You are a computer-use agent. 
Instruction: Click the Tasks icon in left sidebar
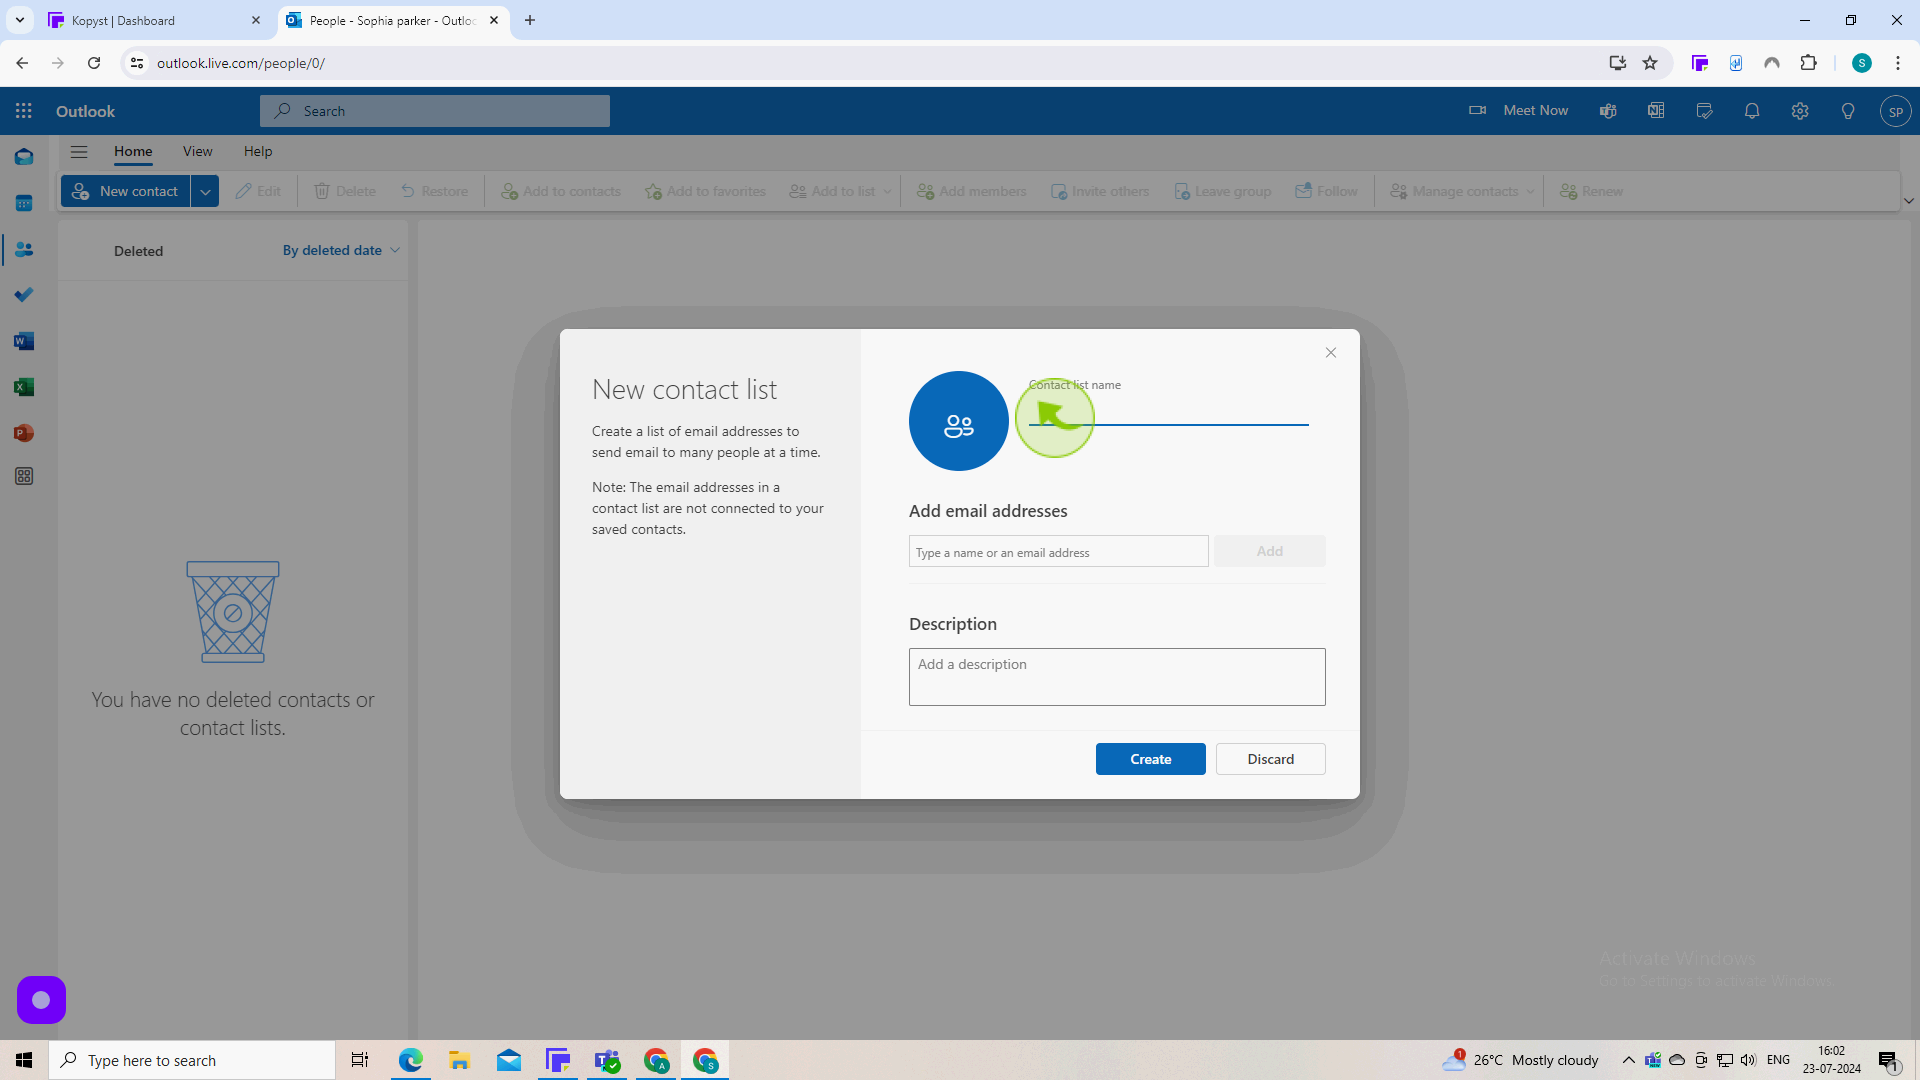pyautogui.click(x=24, y=294)
